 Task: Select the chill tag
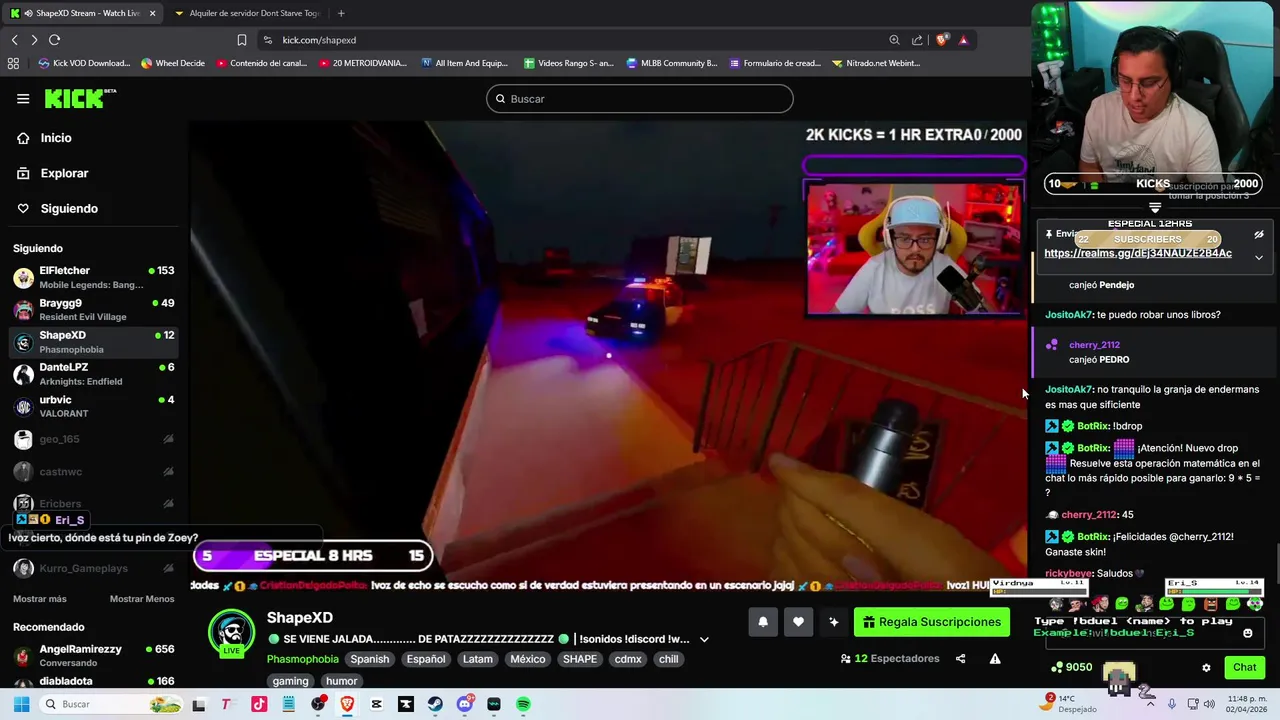pyautogui.click(x=668, y=659)
